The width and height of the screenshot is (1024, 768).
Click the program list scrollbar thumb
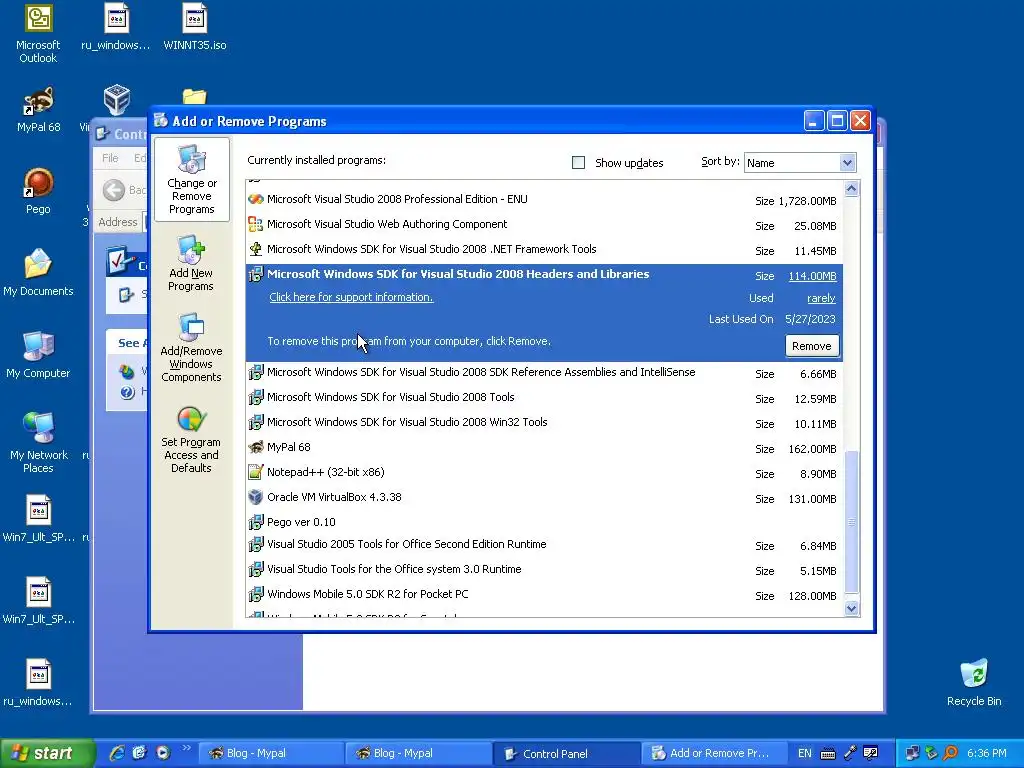[851, 522]
